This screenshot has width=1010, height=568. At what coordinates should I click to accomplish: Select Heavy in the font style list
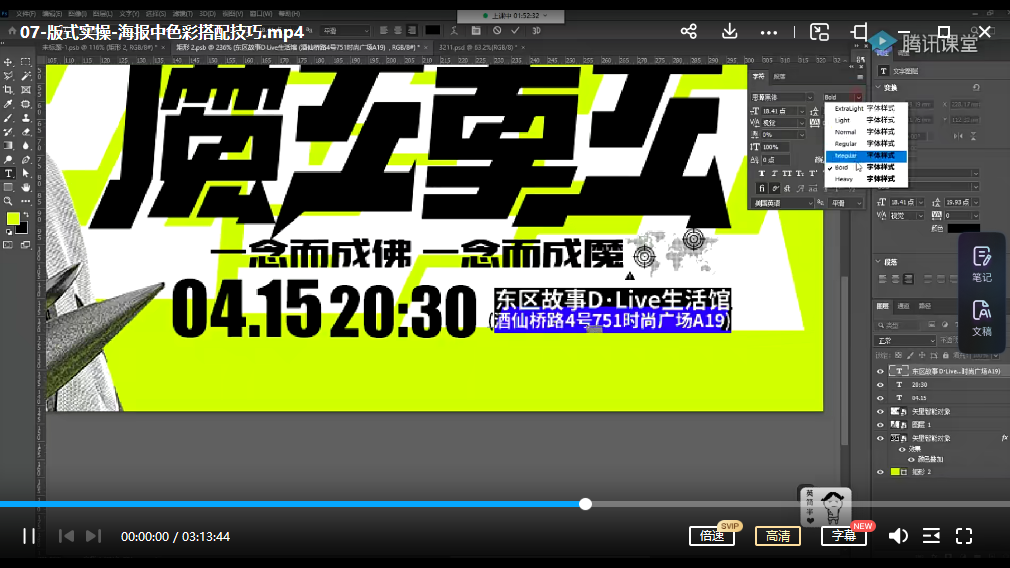[x=844, y=179]
